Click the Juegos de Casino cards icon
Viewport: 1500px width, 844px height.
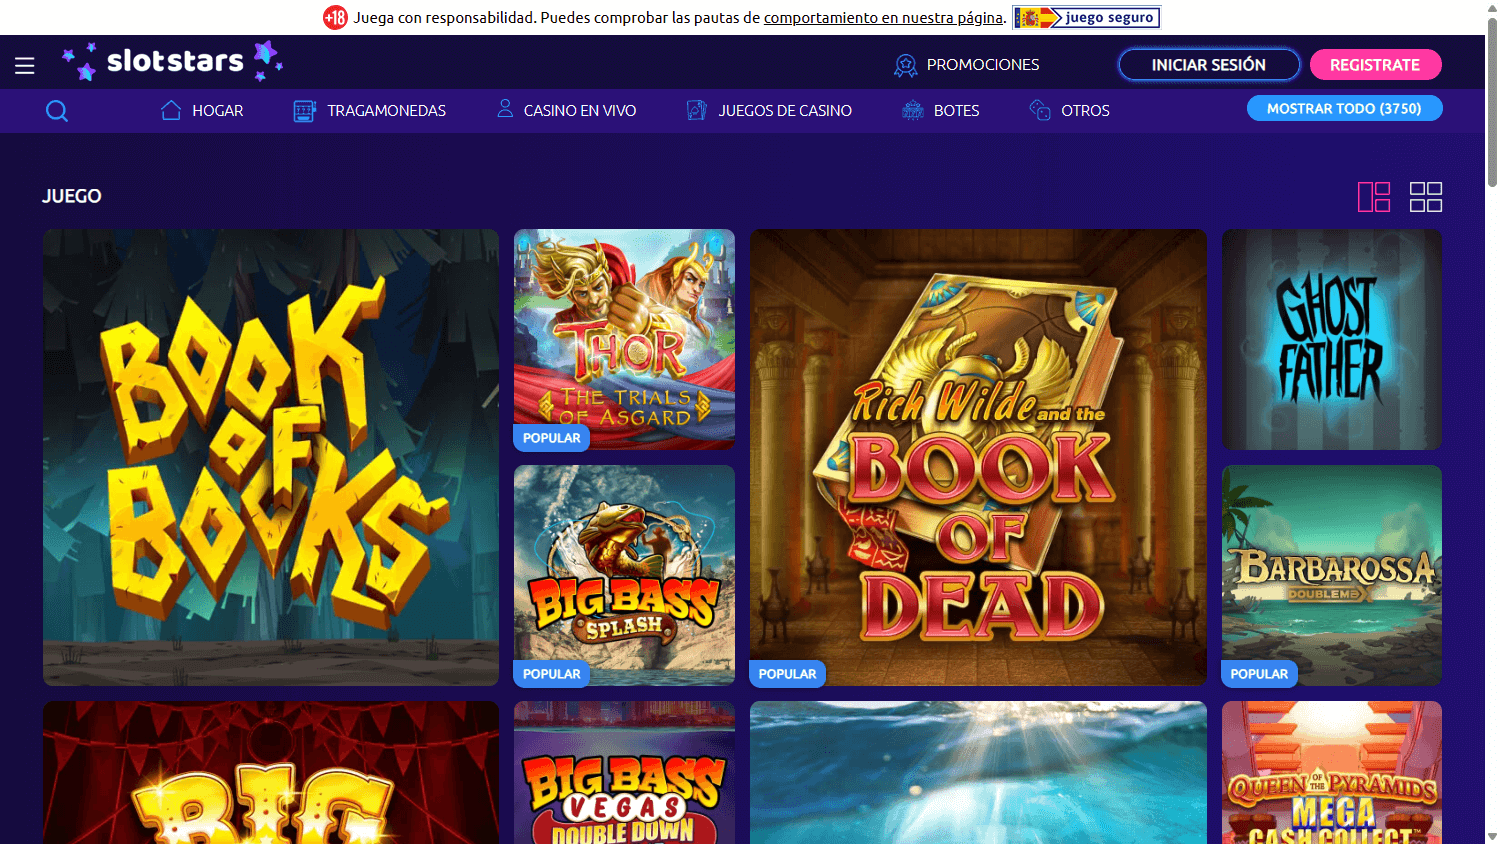coord(697,110)
